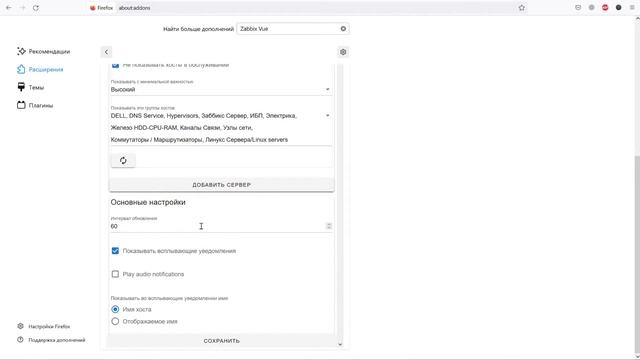Go back with browser back arrow
Screen dimensions: 640x360
pos(9,8)
